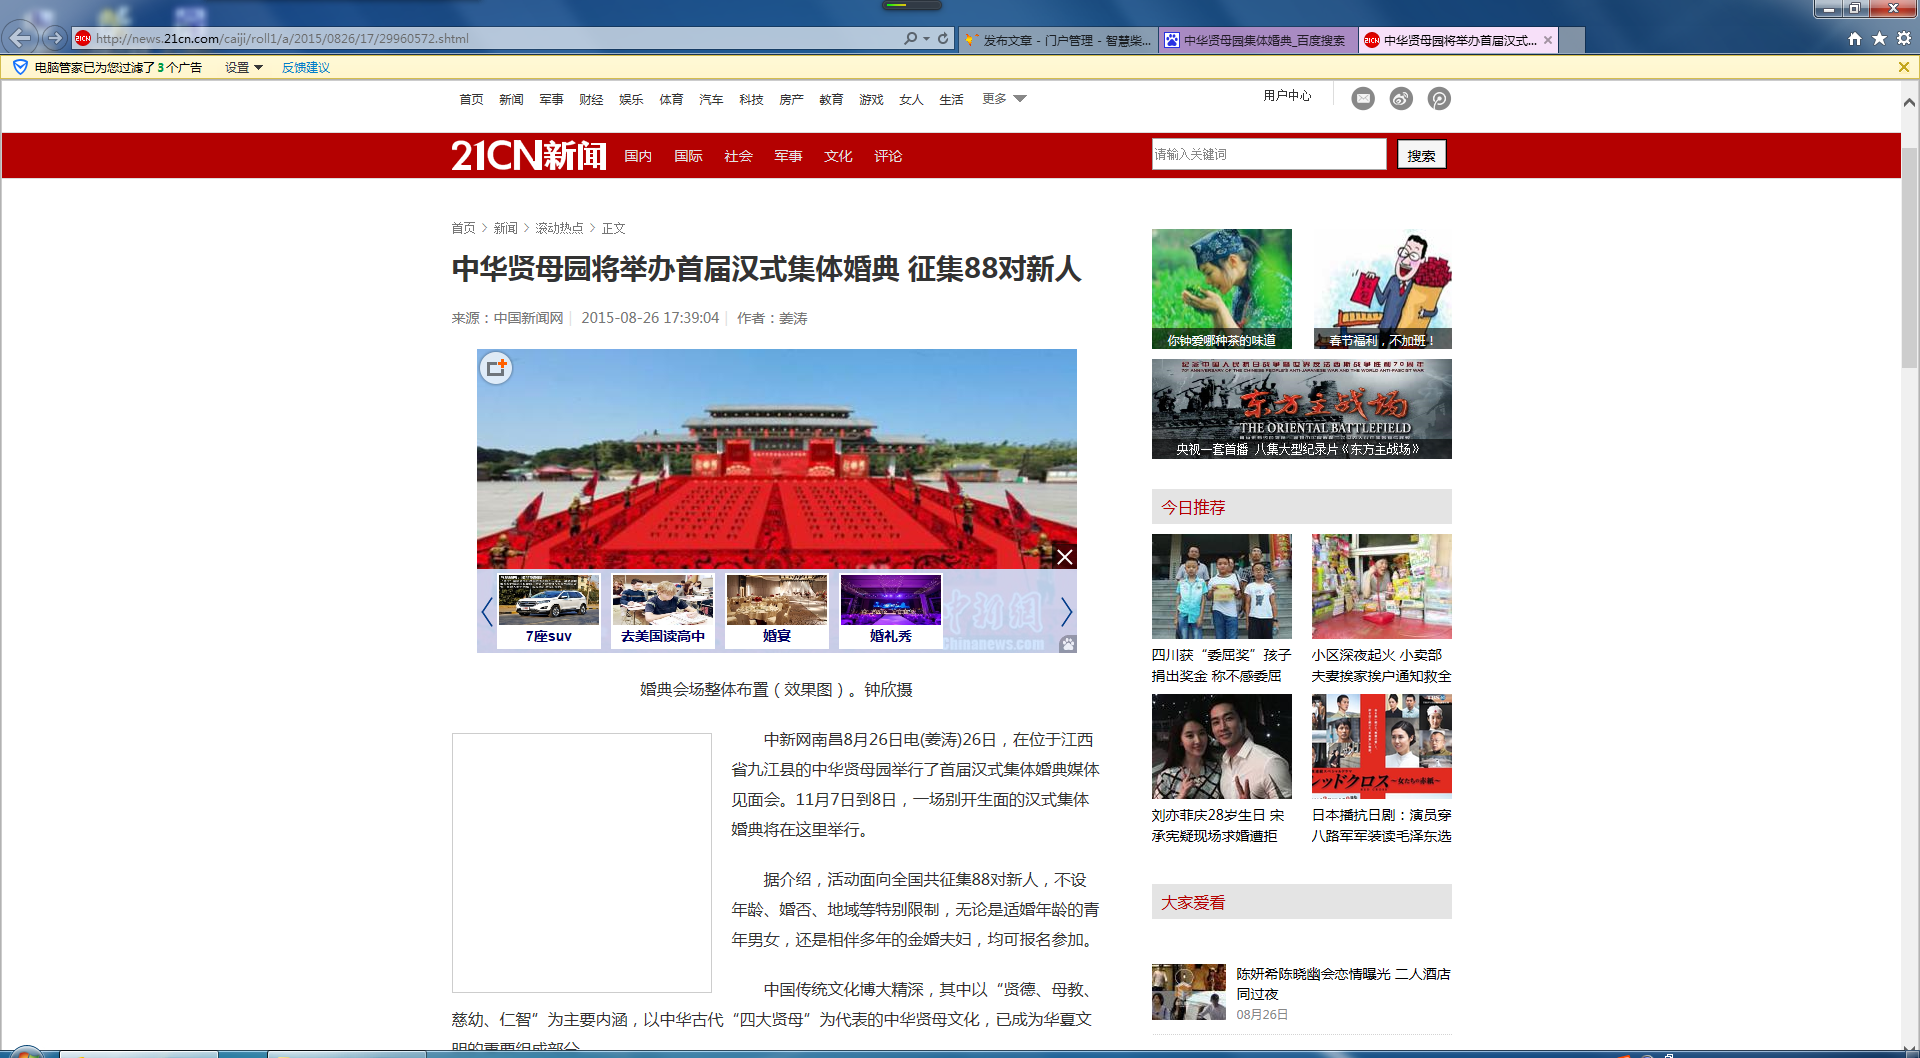Open the 首页 top navigation link

coord(471,99)
